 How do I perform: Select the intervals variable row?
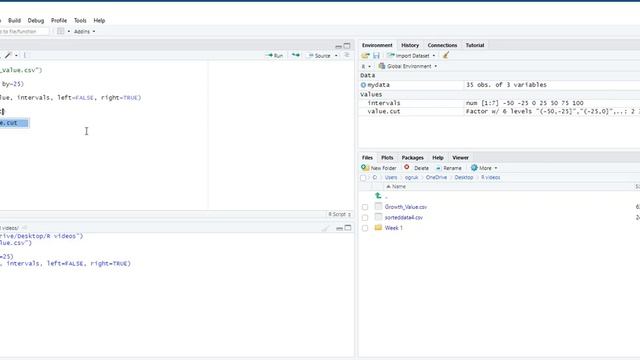(500, 103)
